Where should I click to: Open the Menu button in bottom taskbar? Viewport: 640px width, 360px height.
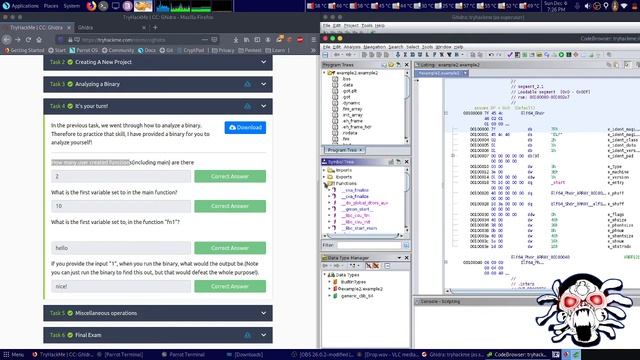[x=13, y=355]
